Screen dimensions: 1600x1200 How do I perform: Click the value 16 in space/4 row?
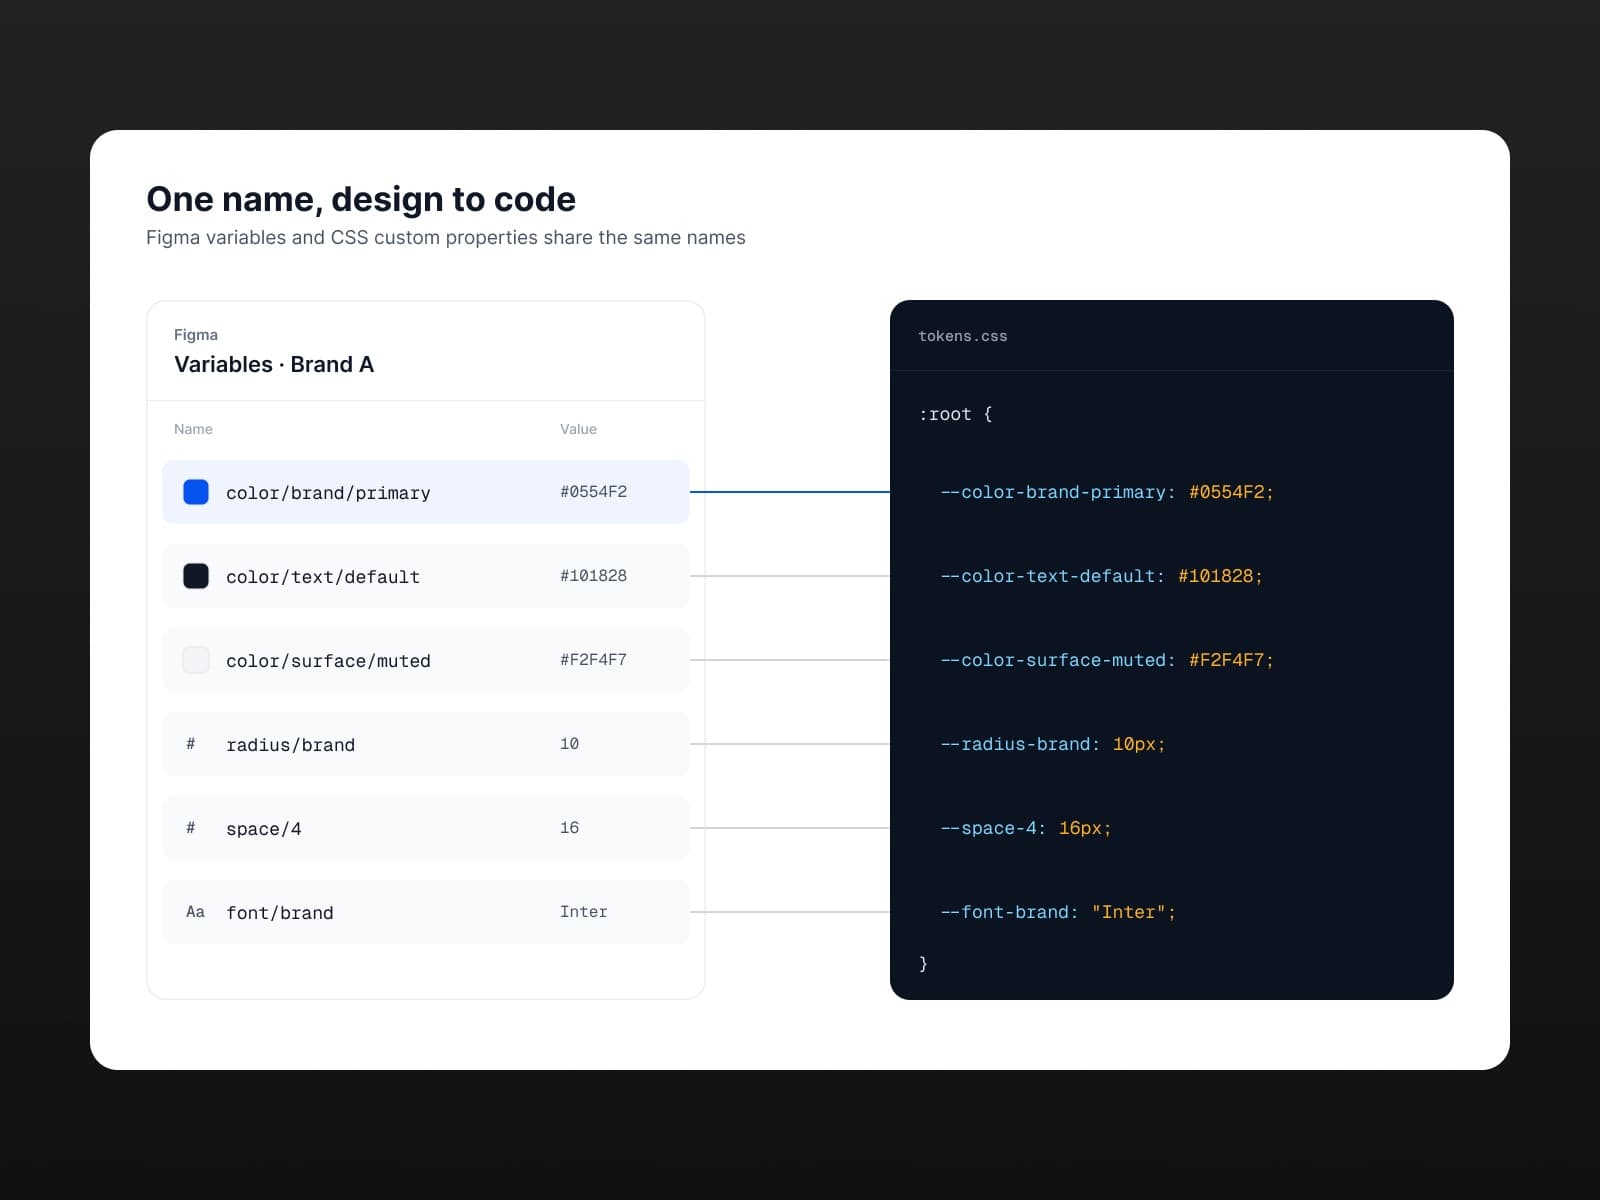(569, 827)
